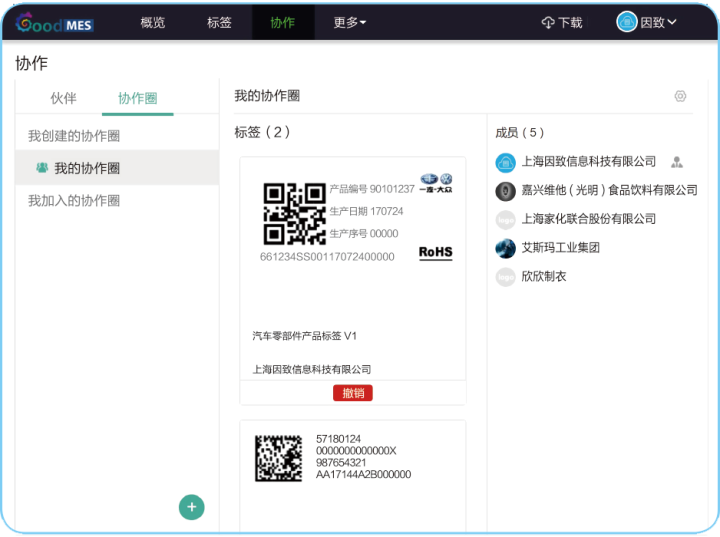The image size is (720, 537).
Task: Open label 汽车零部件产品标签 V1
Action: (304, 336)
